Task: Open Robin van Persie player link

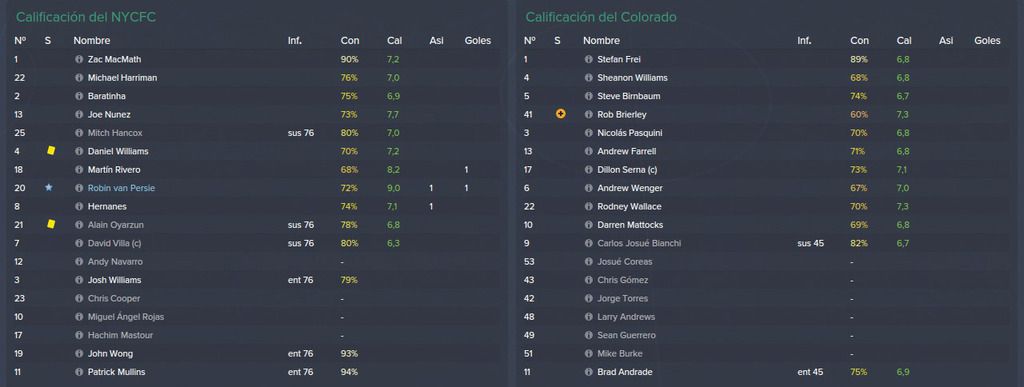Action: click(x=121, y=188)
